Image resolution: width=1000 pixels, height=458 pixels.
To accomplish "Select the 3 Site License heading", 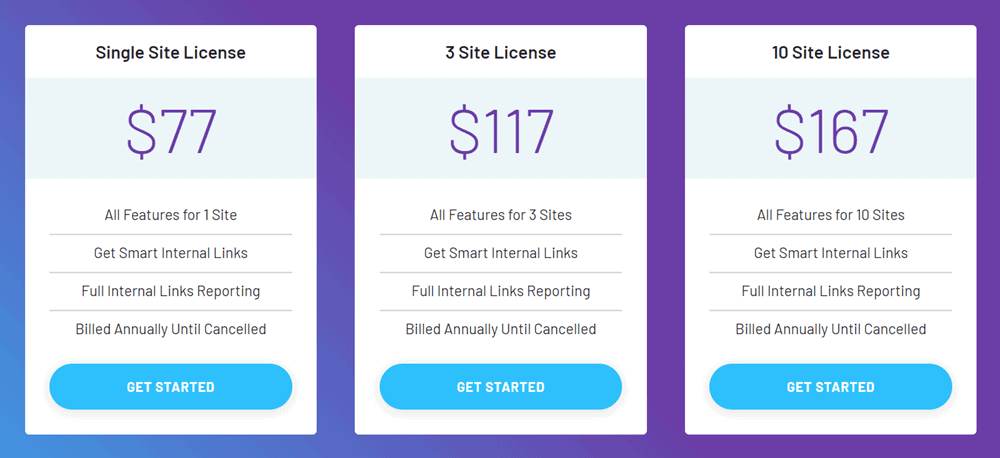I will tap(501, 52).
